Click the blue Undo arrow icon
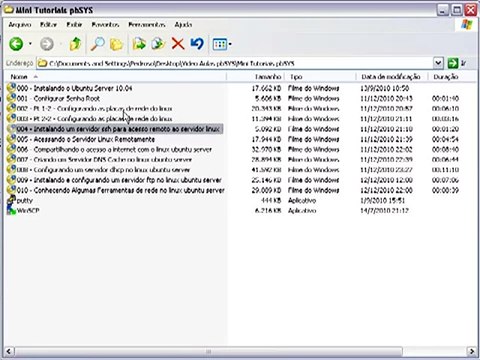480x360 pixels. tap(197, 44)
